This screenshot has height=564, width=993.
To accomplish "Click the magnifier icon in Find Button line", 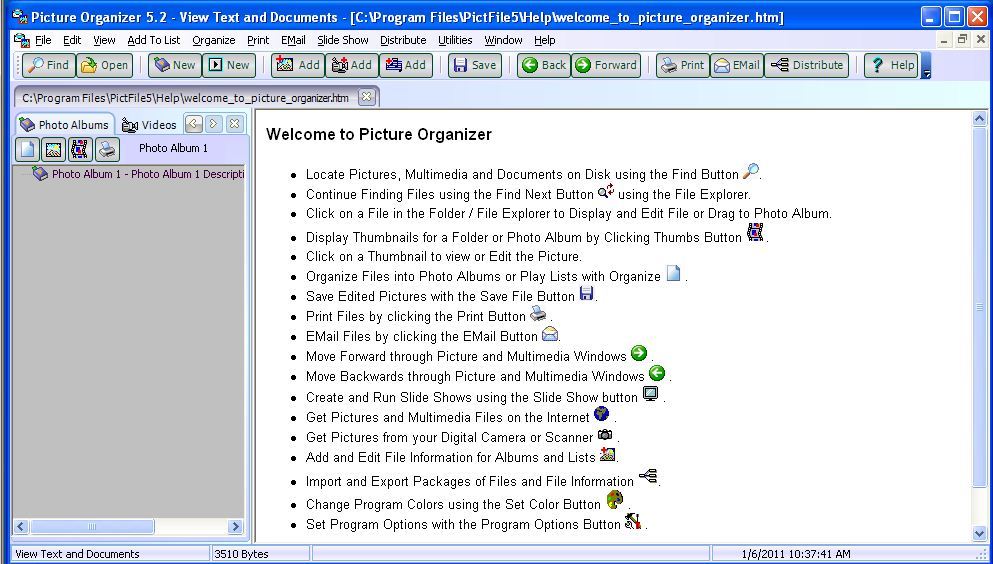I will 750,171.
